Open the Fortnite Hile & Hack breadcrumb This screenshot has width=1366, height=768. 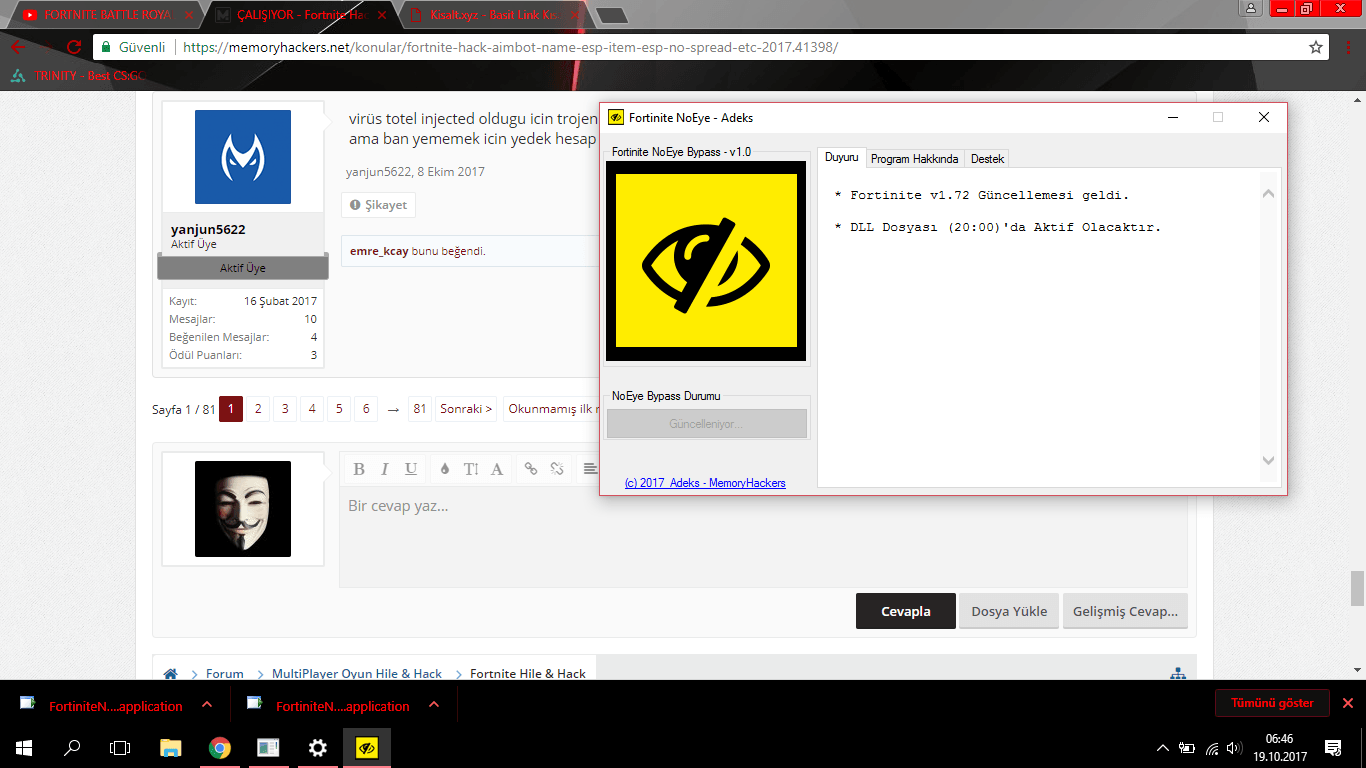coord(528,674)
